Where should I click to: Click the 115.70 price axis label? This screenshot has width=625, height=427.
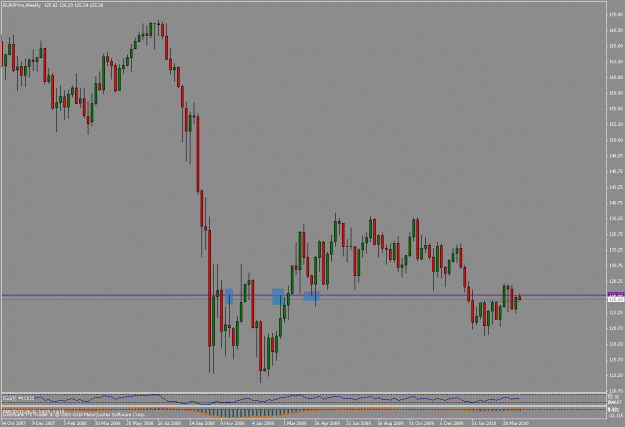point(616,360)
